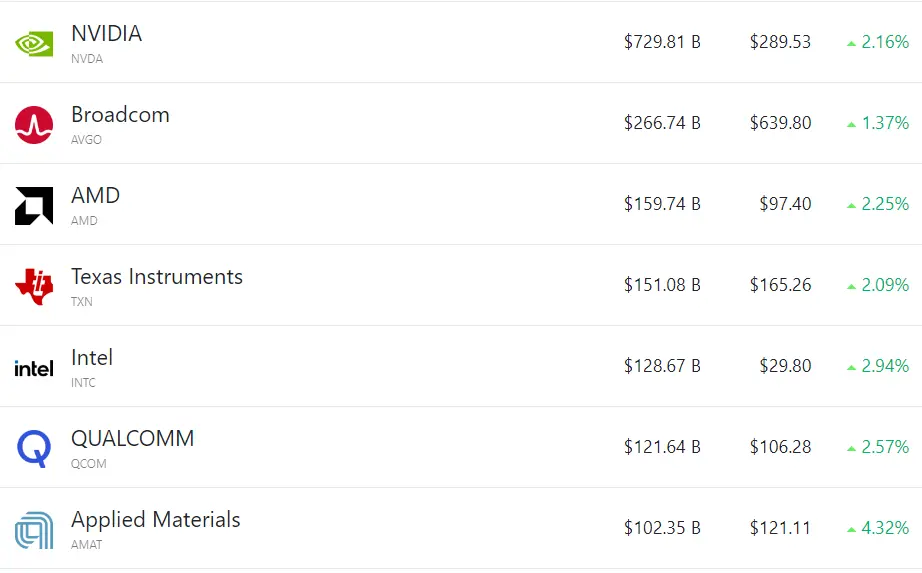Viewport: 922px width, 573px height.
Task: Click the AVGO ticker symbol
Action: tap(86, 140)
